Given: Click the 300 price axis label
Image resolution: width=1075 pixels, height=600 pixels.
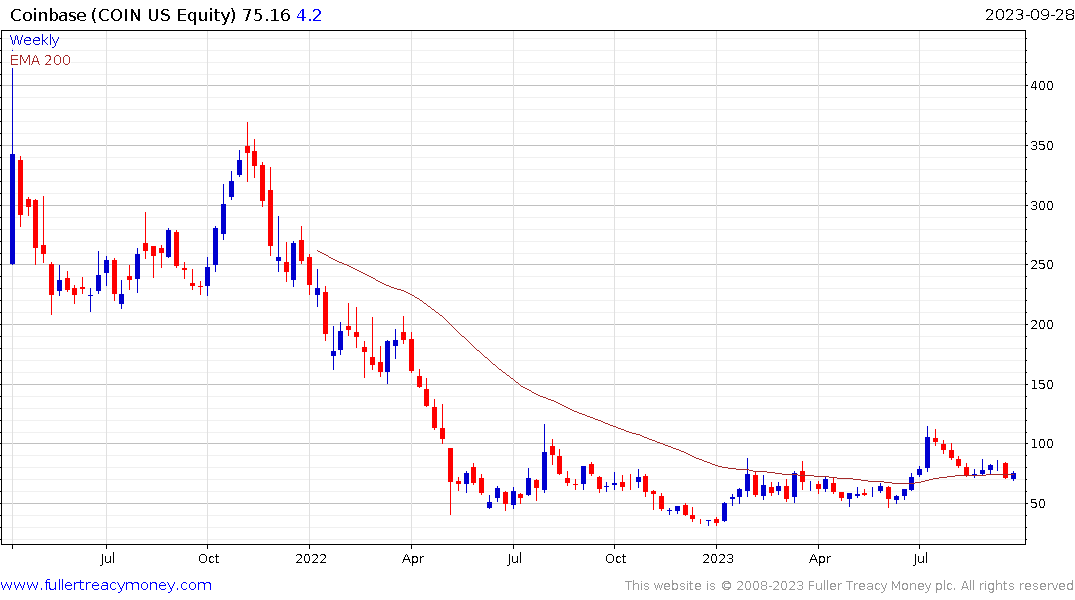Looking at the screenshot, I should point(1042,205).
